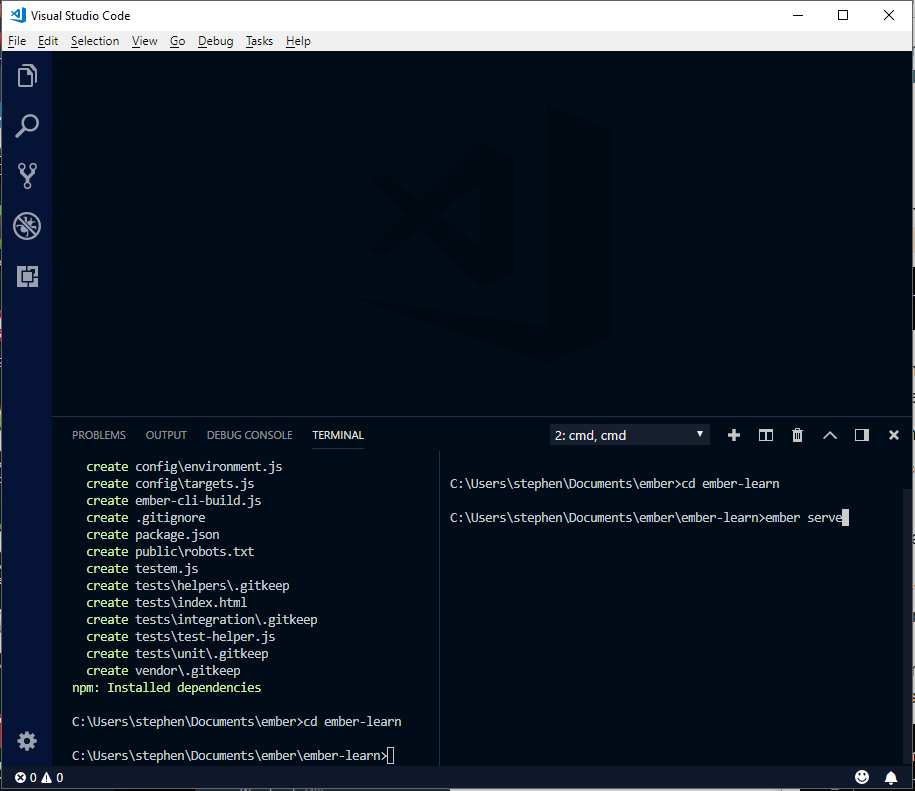Open Source Control view icon
This screenshot has width=915, height=791.
(27, 176)
